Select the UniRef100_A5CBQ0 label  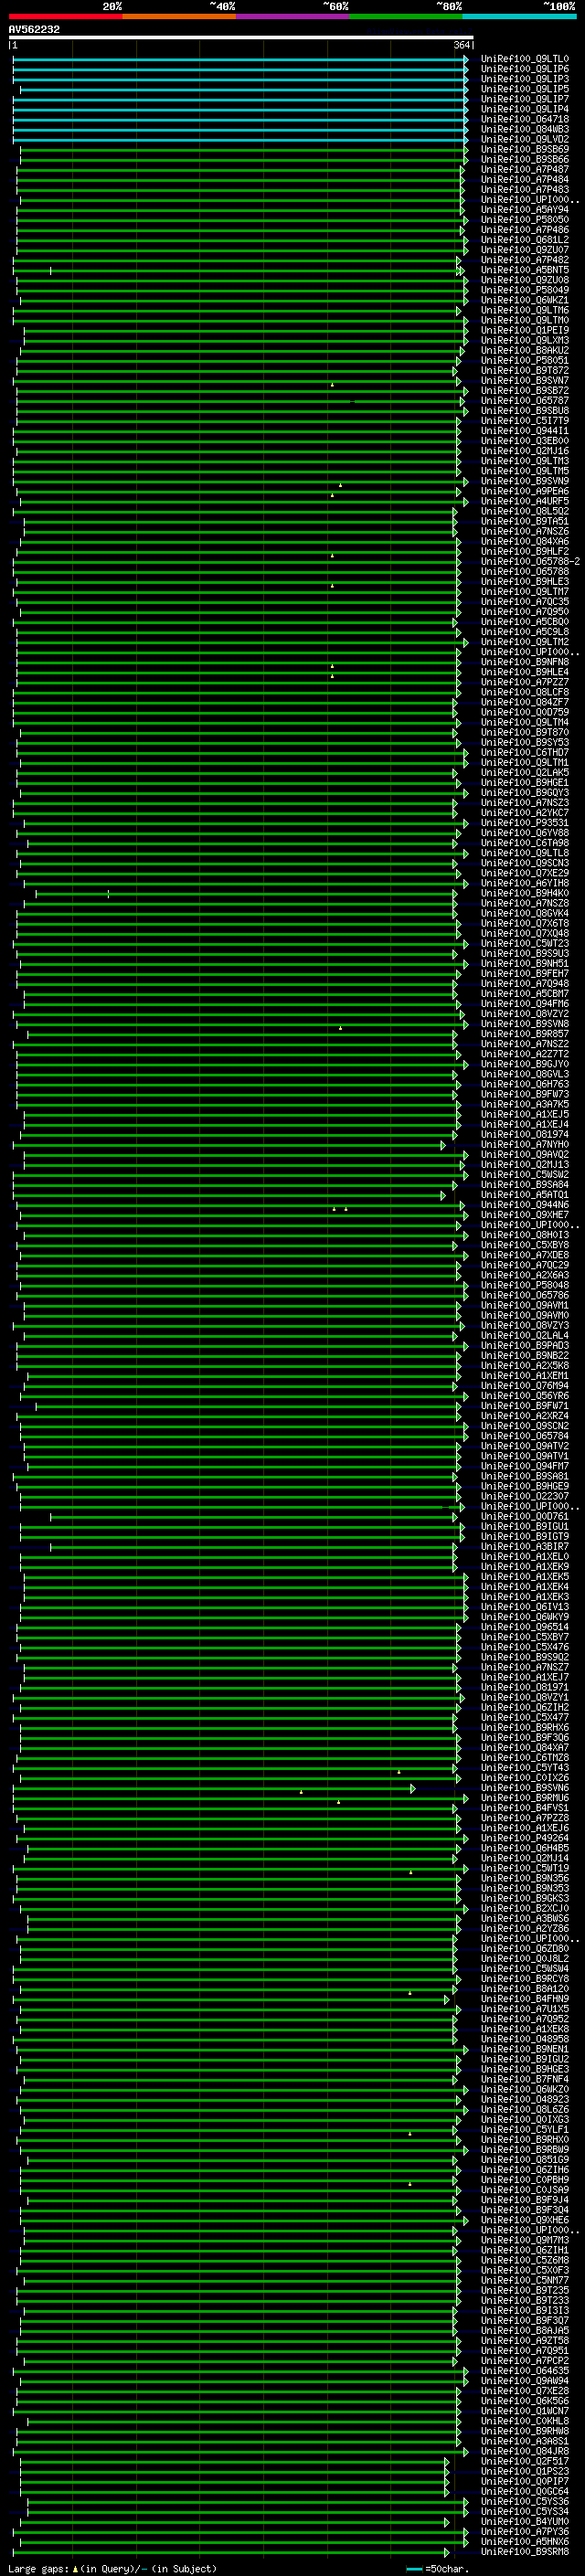pyautogui.click(x=525, y=622)
